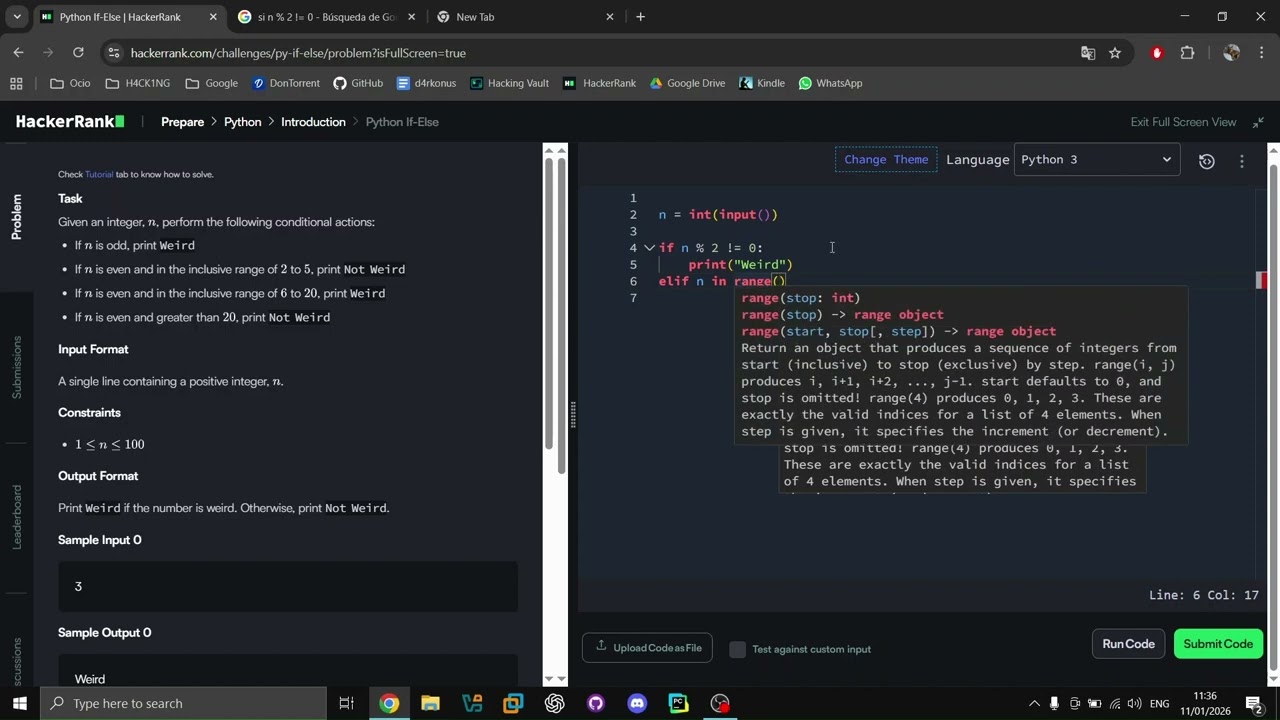Open the Hacking Vault bookmark

[x=509, y=83]
